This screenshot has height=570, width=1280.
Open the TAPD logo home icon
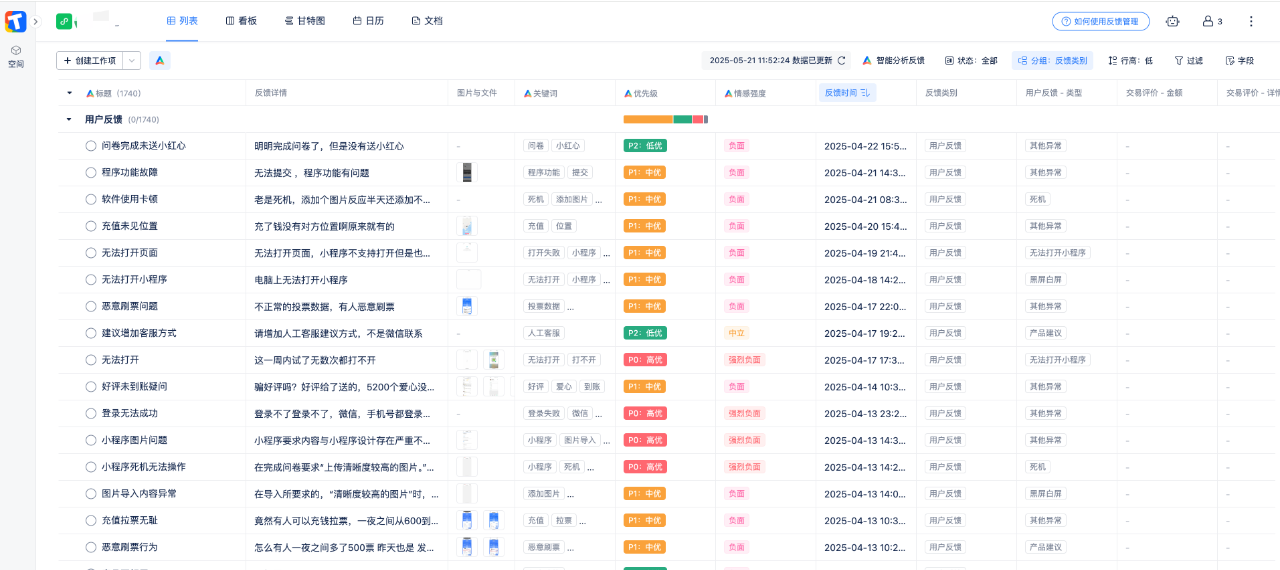[16, 20]
